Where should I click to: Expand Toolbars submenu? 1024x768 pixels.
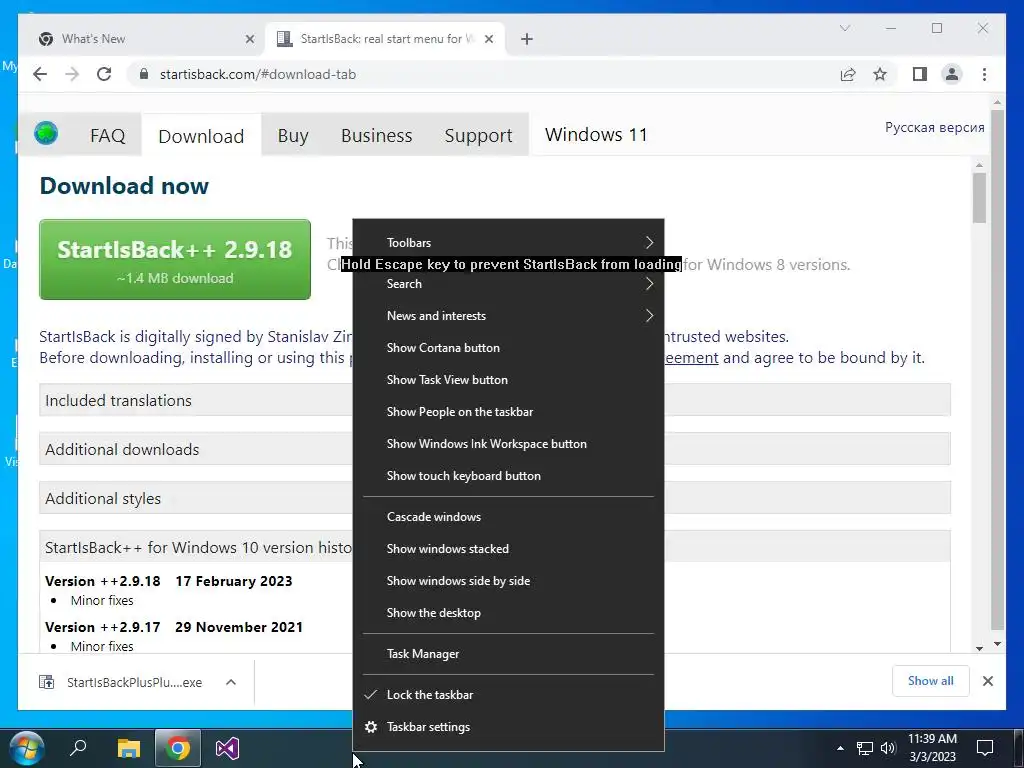coord(508,242)
